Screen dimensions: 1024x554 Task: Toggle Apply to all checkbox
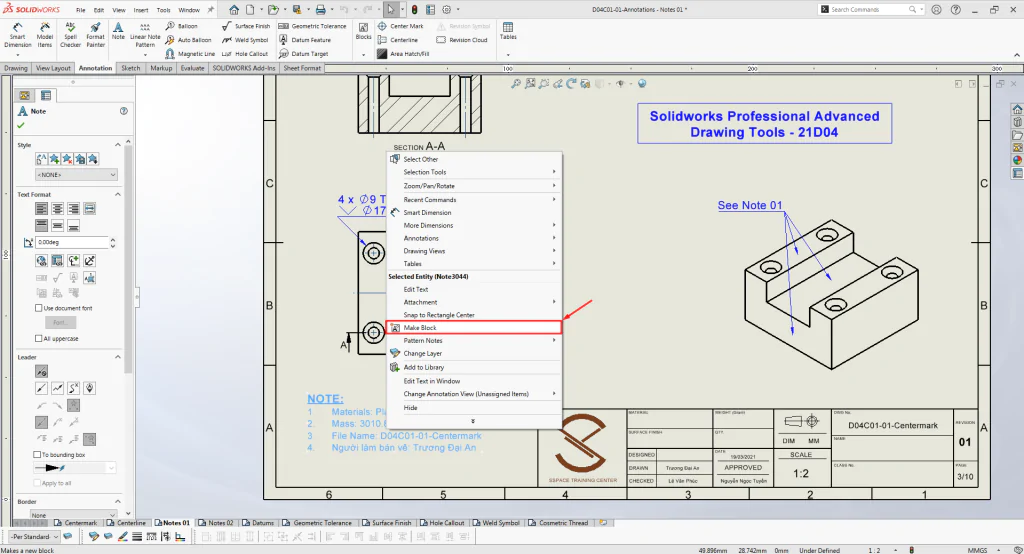click(x=37, y=483)
